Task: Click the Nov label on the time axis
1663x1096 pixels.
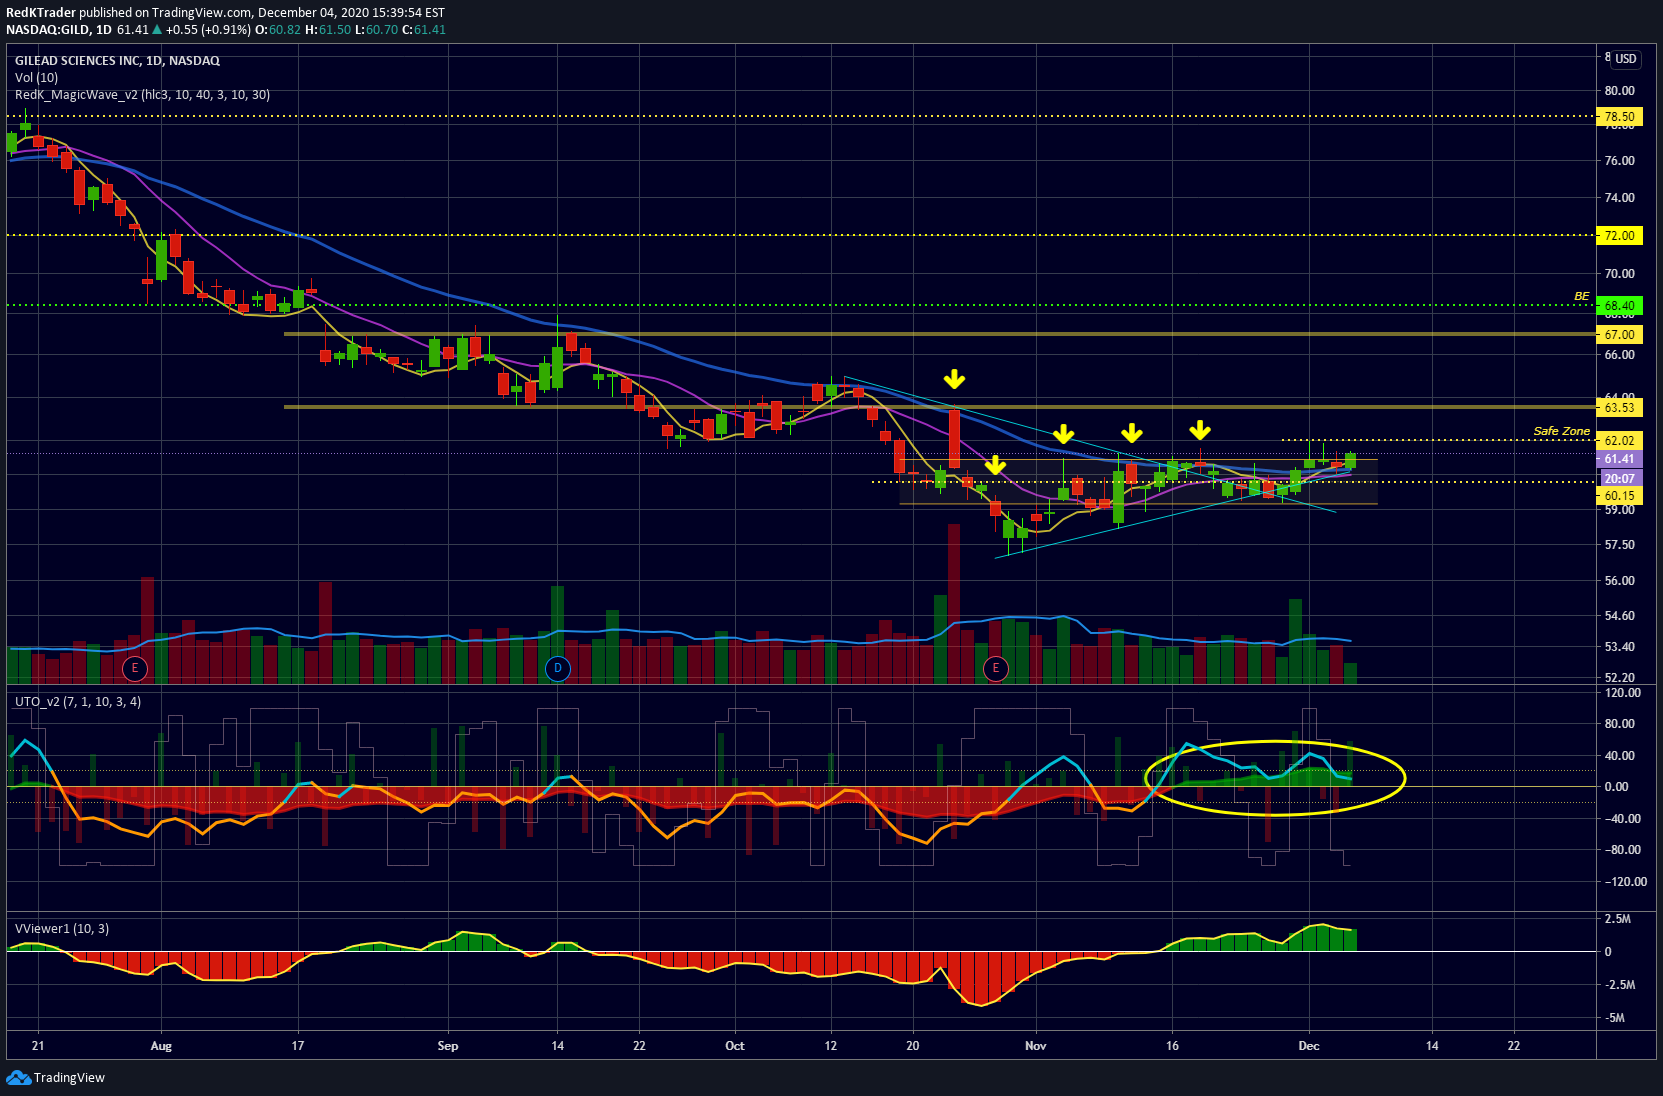Action: (1036, 1046)
